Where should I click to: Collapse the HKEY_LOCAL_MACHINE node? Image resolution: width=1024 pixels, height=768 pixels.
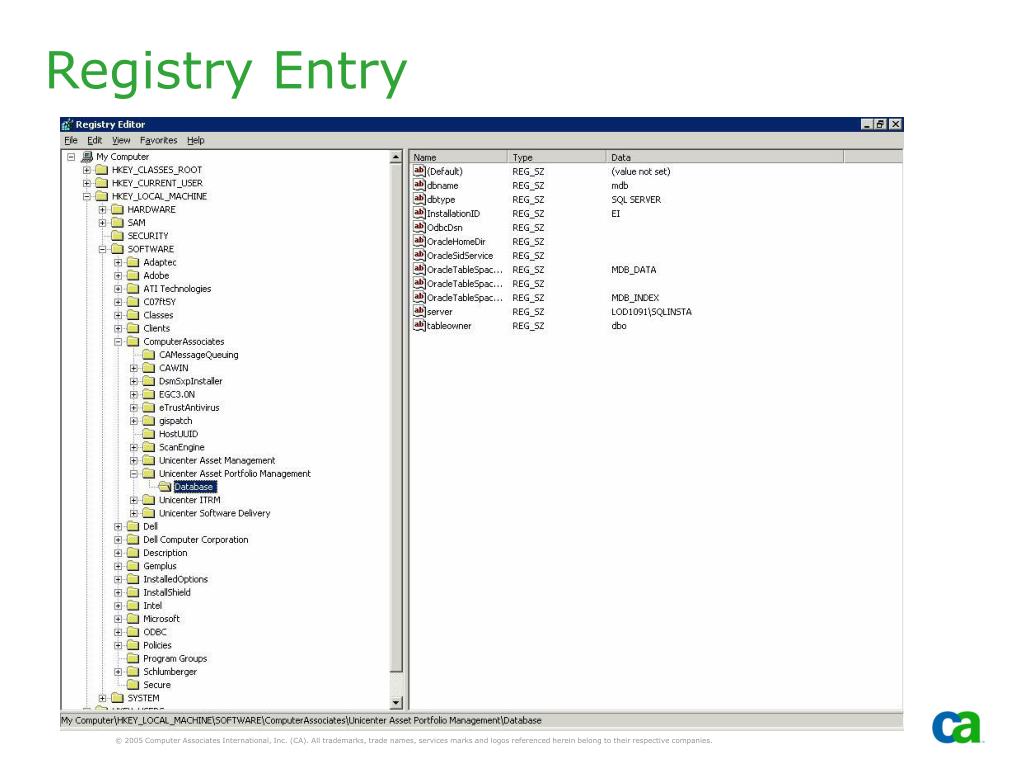point(87,197)
